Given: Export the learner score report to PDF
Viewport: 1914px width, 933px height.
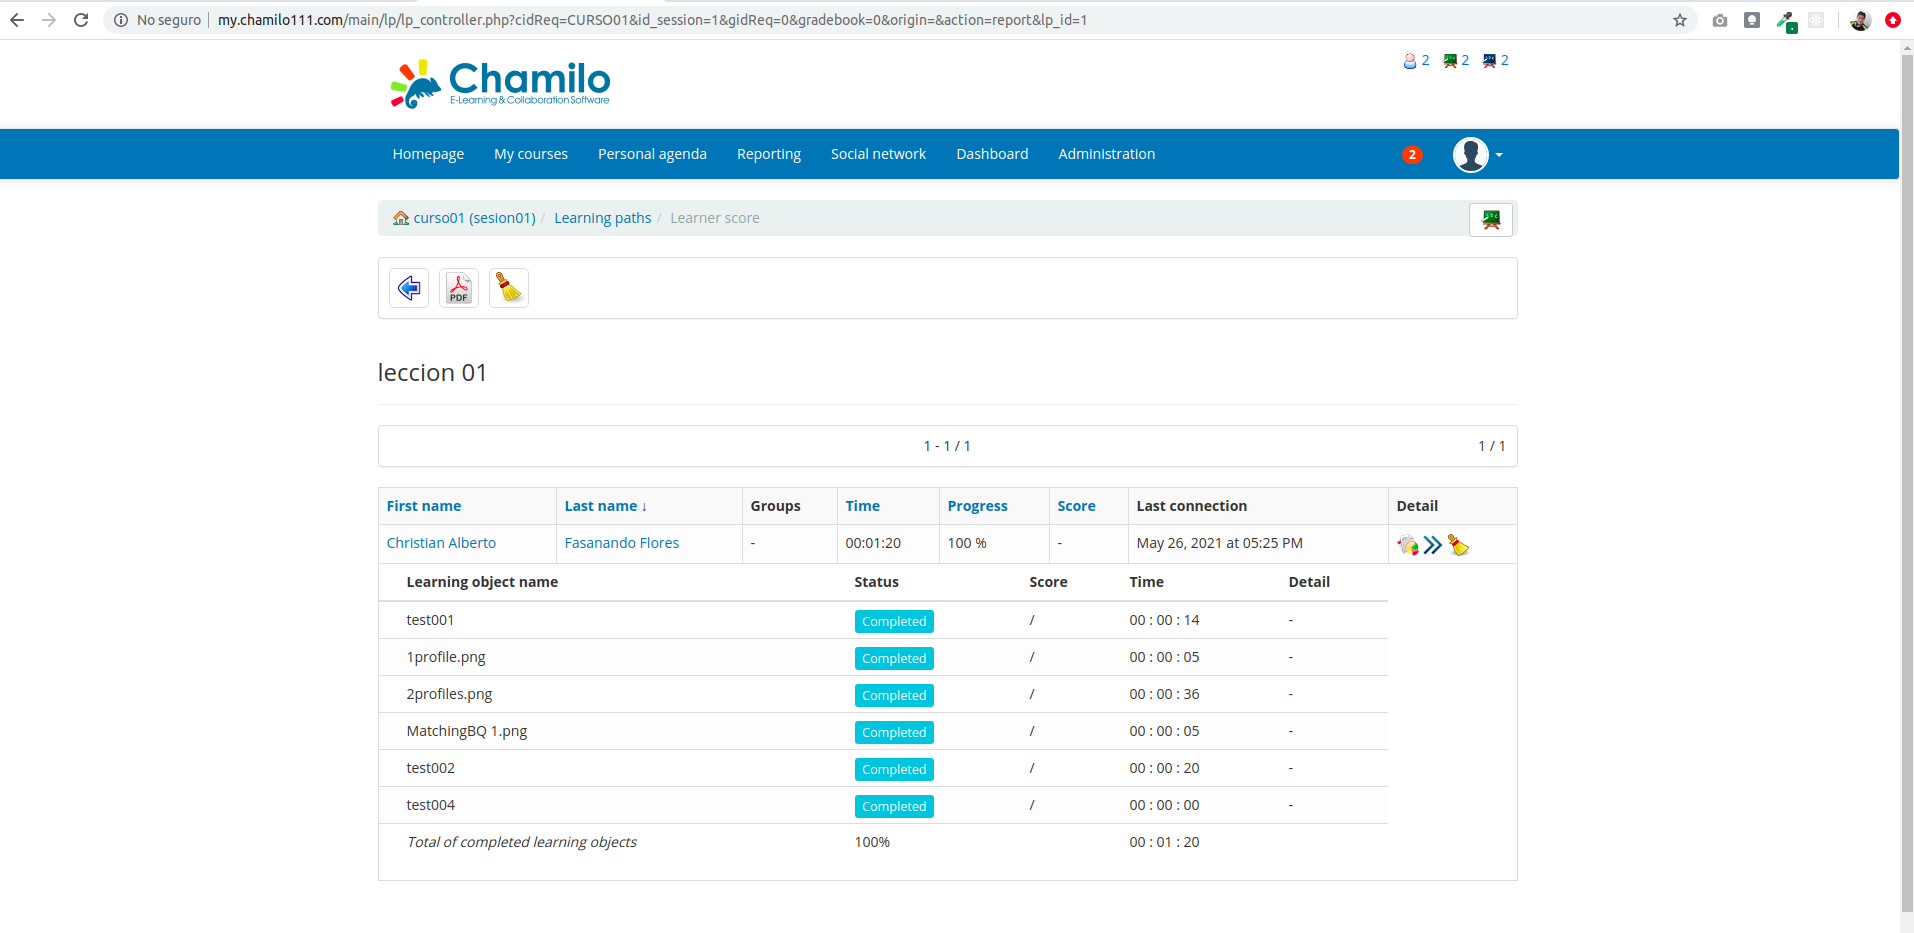Looking at the screenshot, I should (458, 287).
